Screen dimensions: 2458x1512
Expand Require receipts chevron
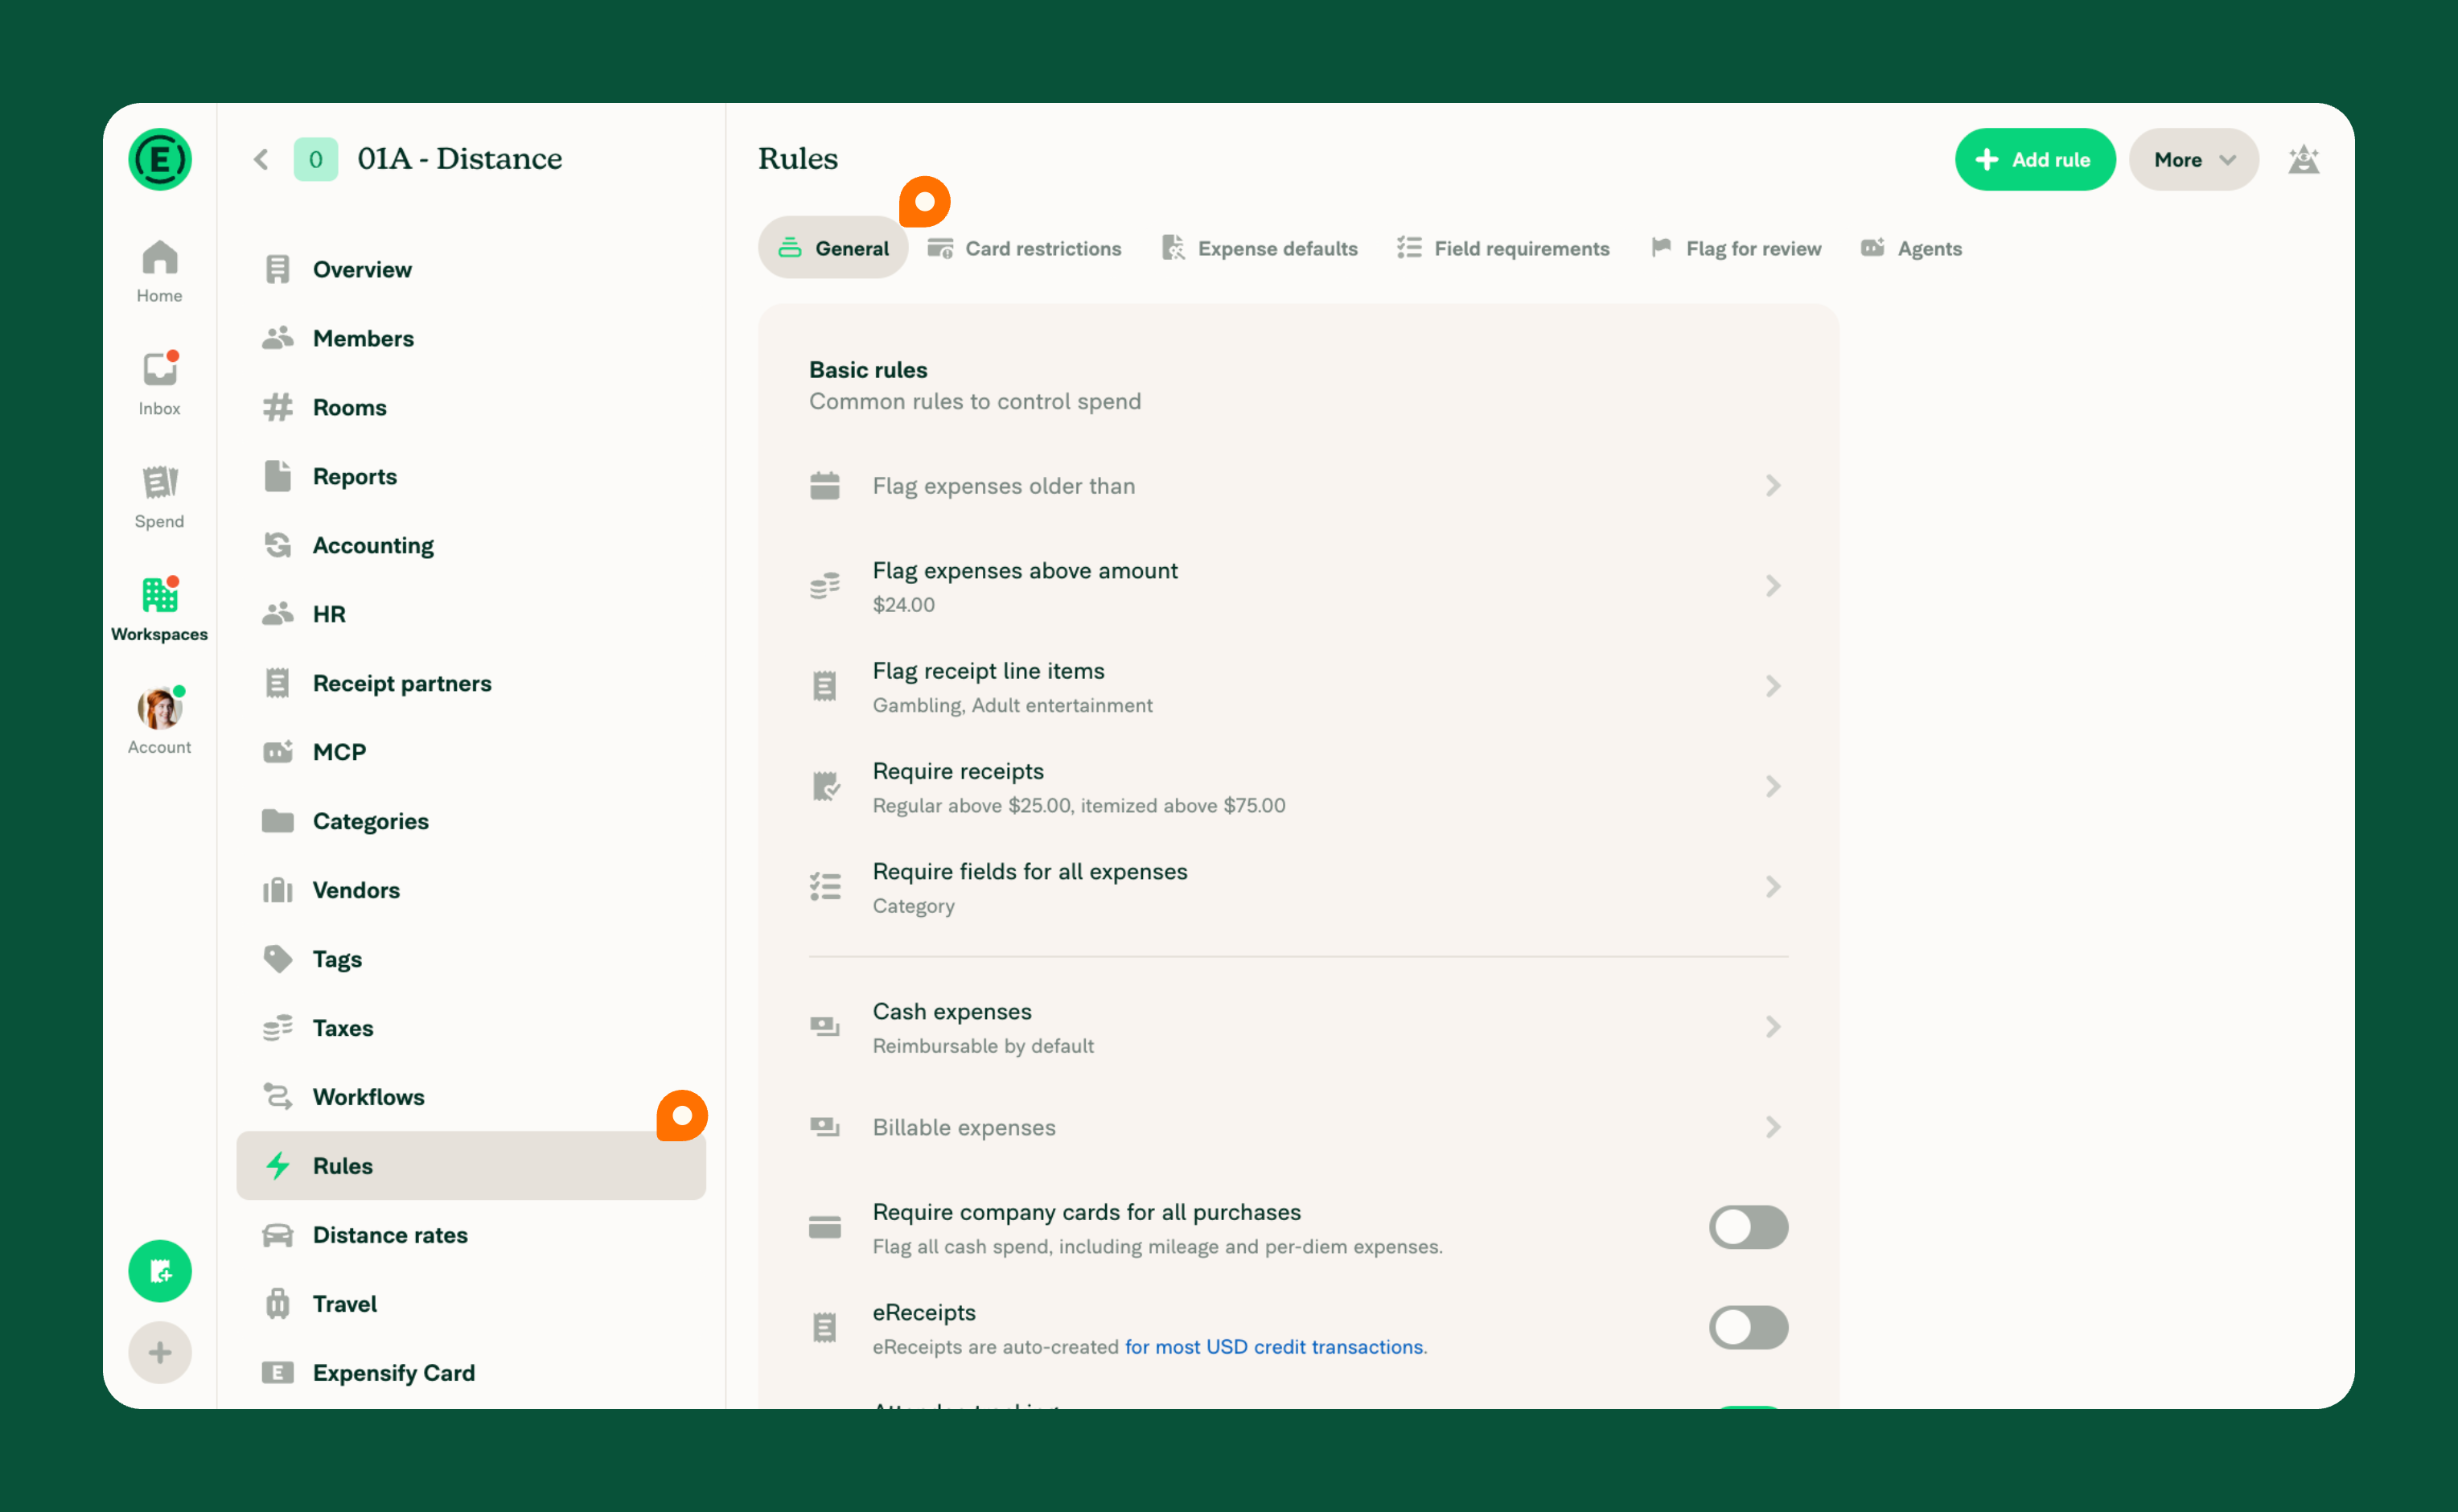1773,787
